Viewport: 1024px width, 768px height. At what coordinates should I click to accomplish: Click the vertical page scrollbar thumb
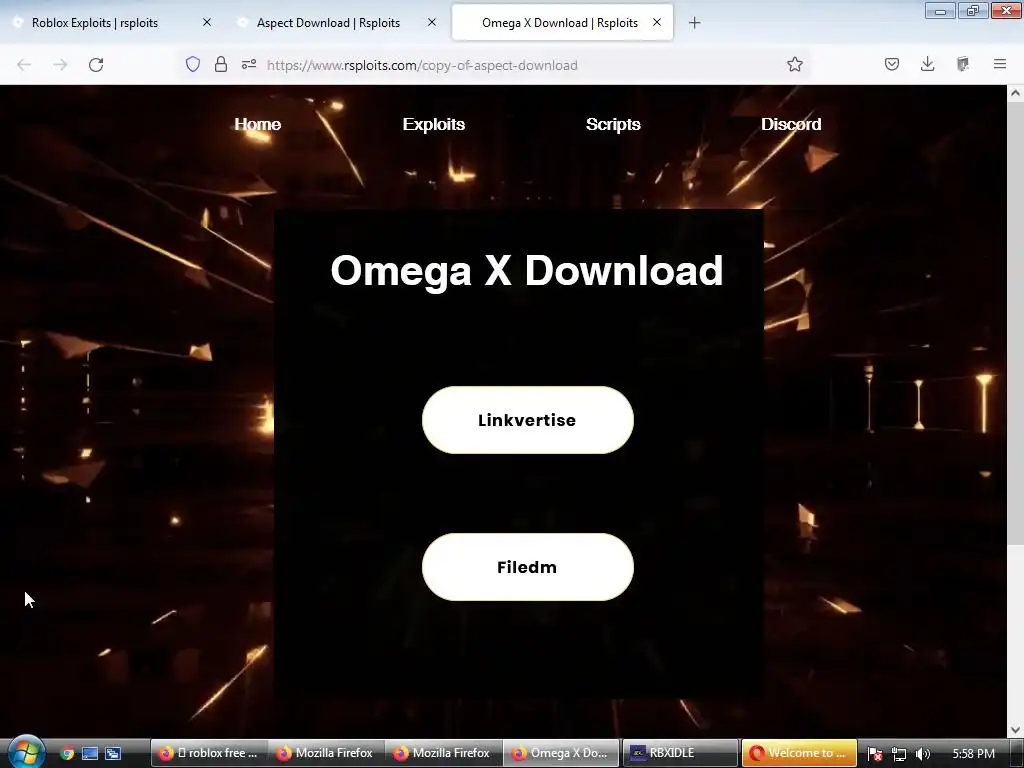click(x=1015, y=323)
